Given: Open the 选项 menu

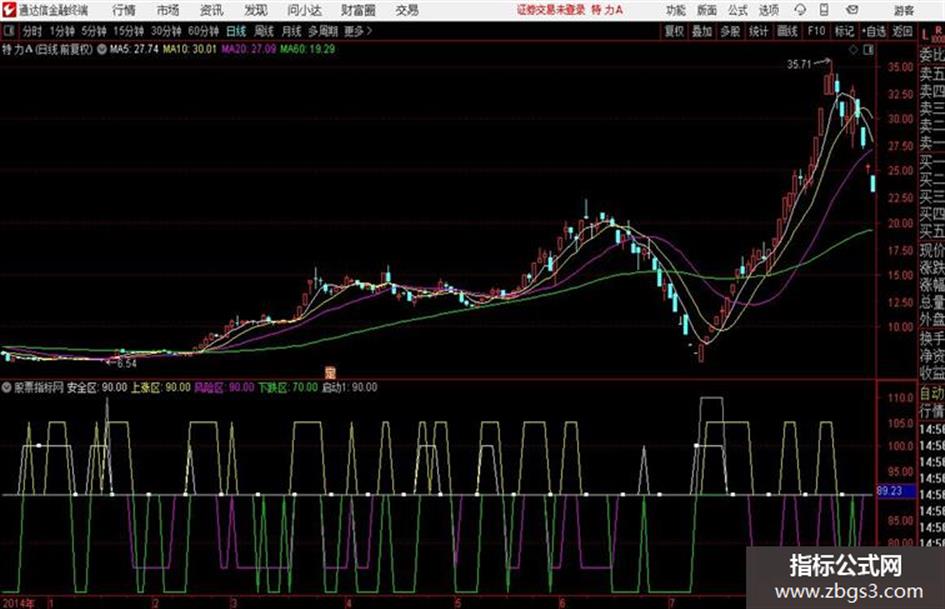Looking at the screenshot, I should [x=769, y=10].
